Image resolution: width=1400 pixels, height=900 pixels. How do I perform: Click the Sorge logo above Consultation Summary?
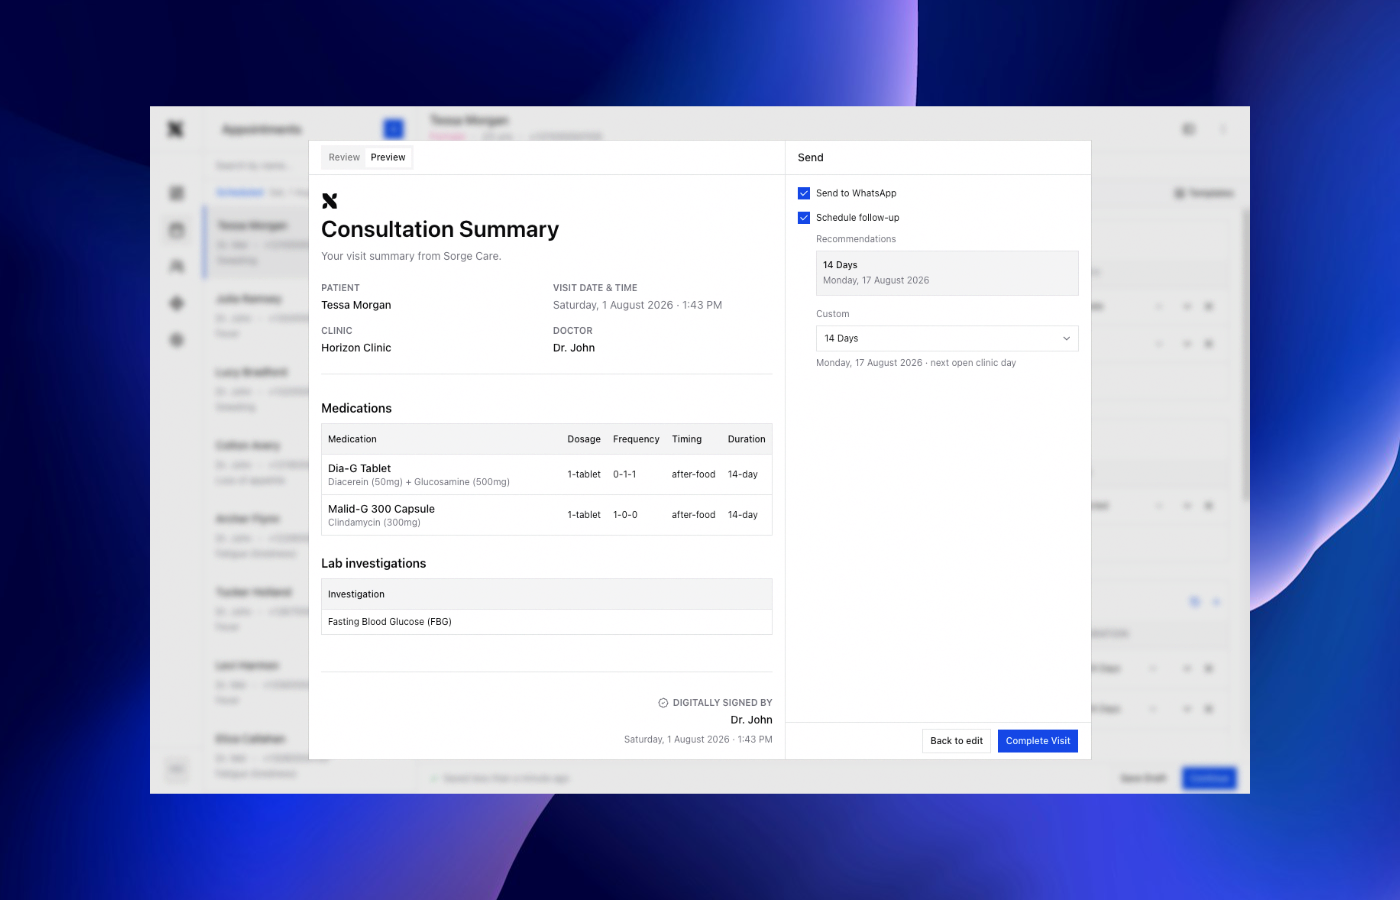(329, 201)
